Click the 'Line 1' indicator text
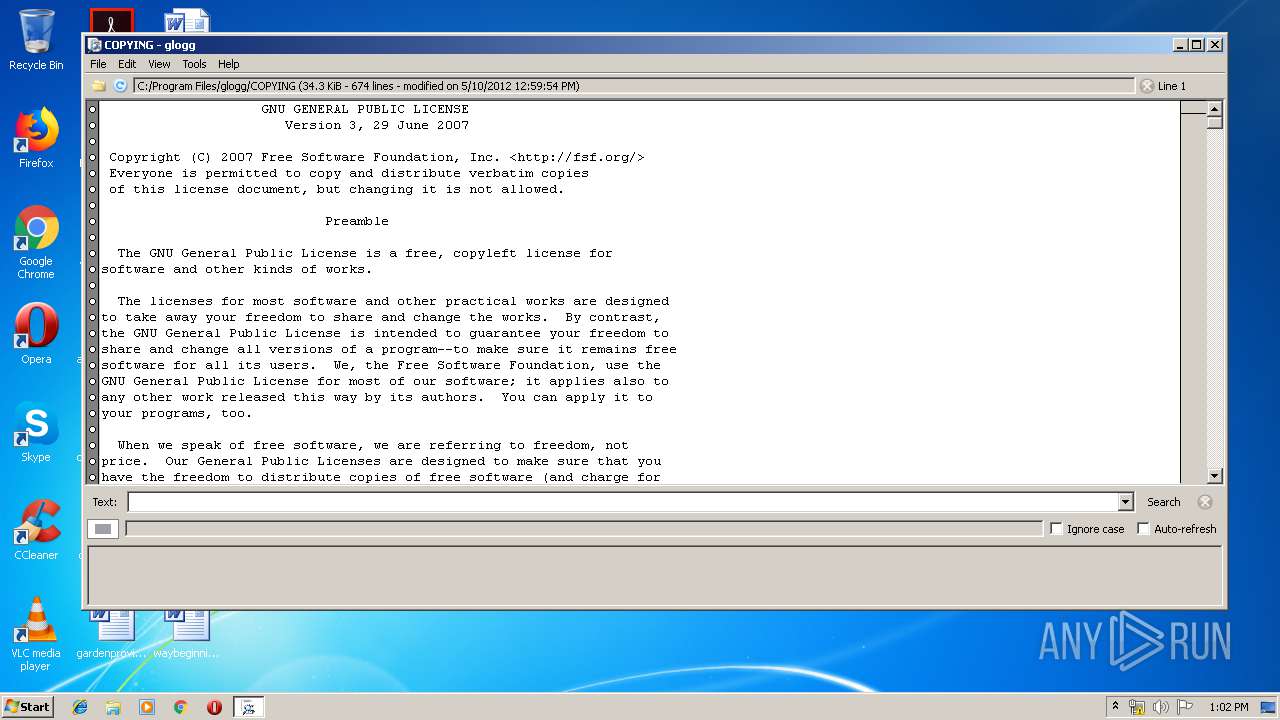1280x720 pixels. point(1172,86)
